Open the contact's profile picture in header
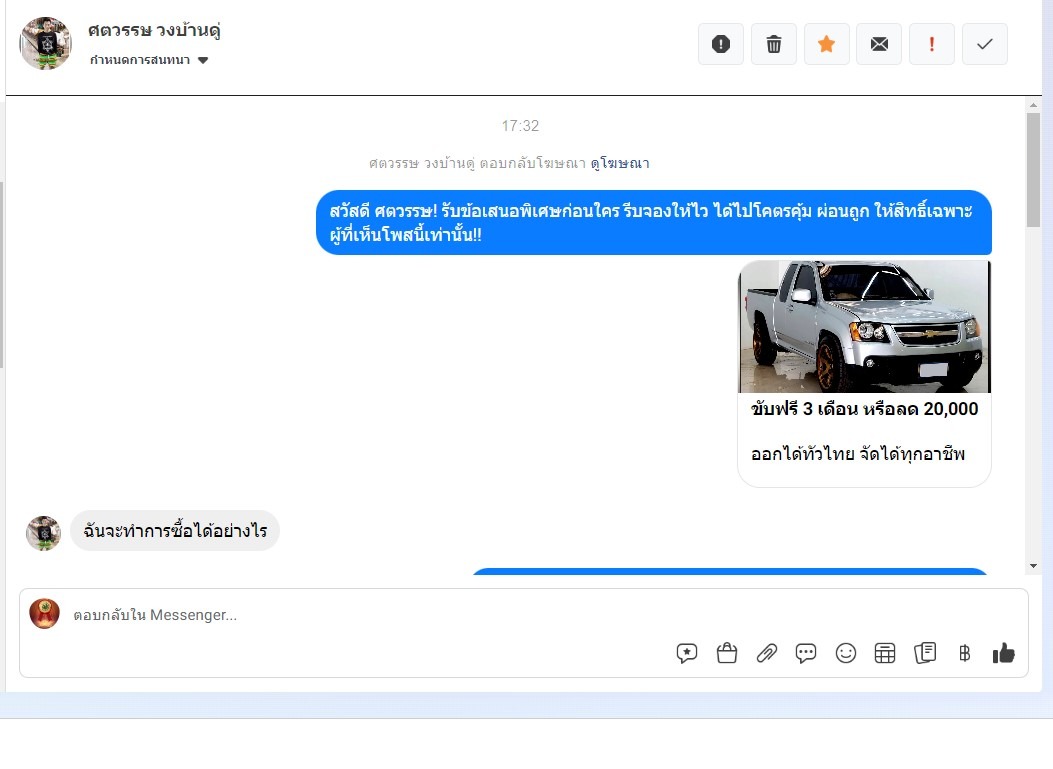Image resolution: width=1053 pixels, height=769 pixels. [45, 43]
